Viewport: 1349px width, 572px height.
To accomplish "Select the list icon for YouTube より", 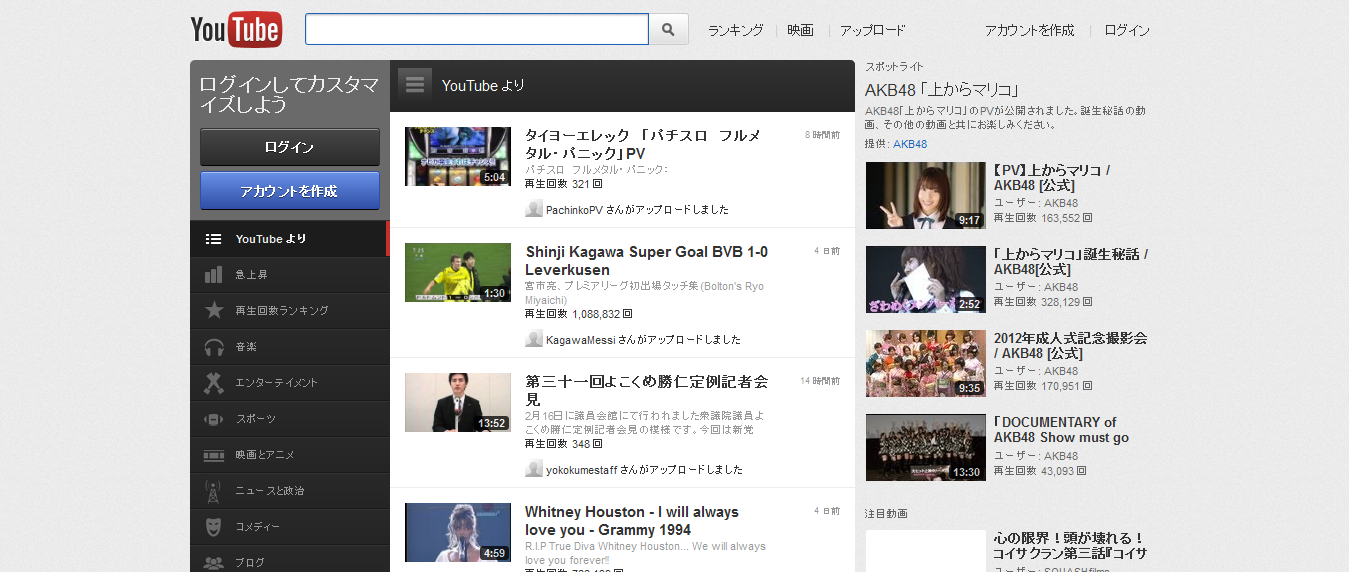I will click(213, 239).
